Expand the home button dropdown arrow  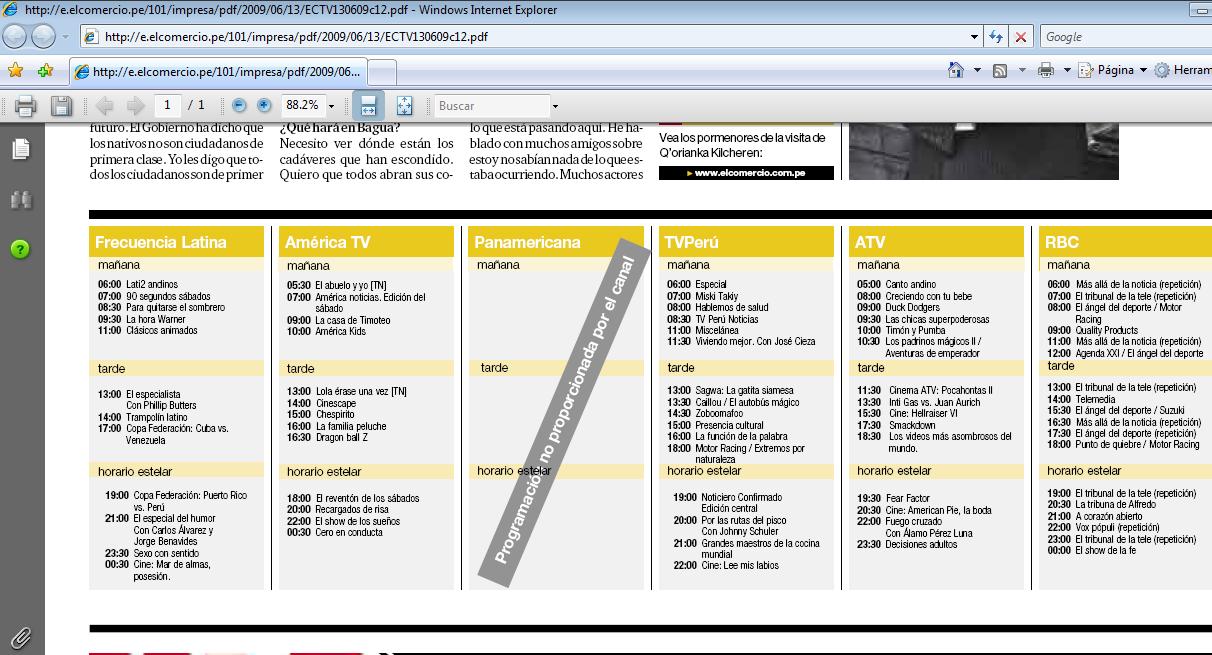(976, 70)
